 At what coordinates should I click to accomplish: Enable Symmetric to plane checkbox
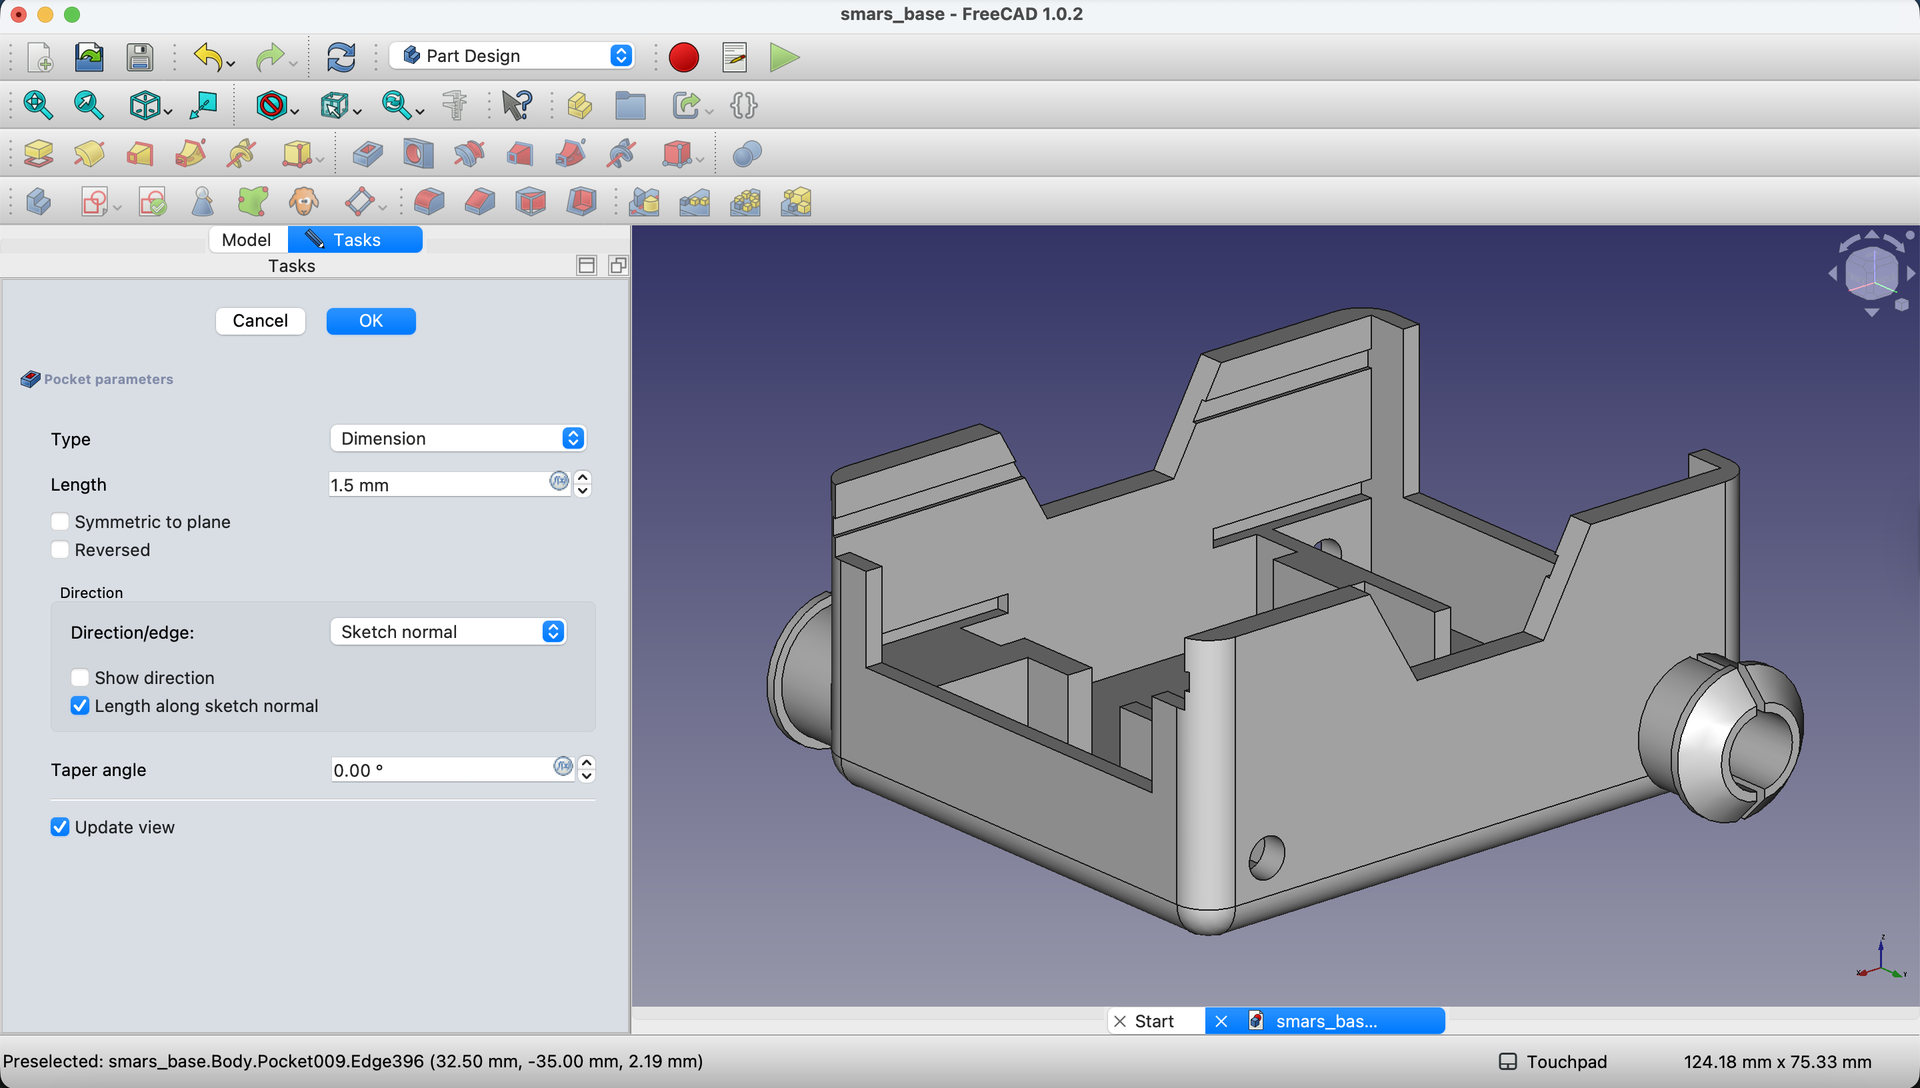click(x=60, y=522)
